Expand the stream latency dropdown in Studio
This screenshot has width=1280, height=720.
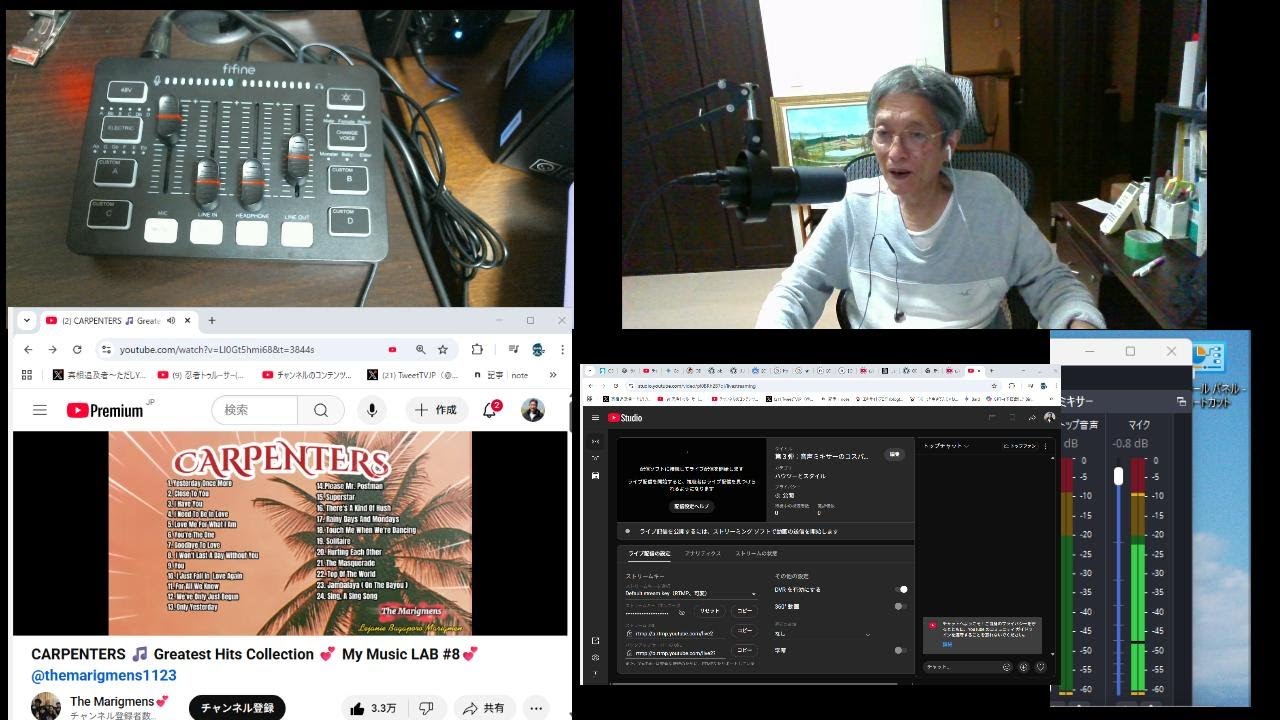[x=867, y=634]
